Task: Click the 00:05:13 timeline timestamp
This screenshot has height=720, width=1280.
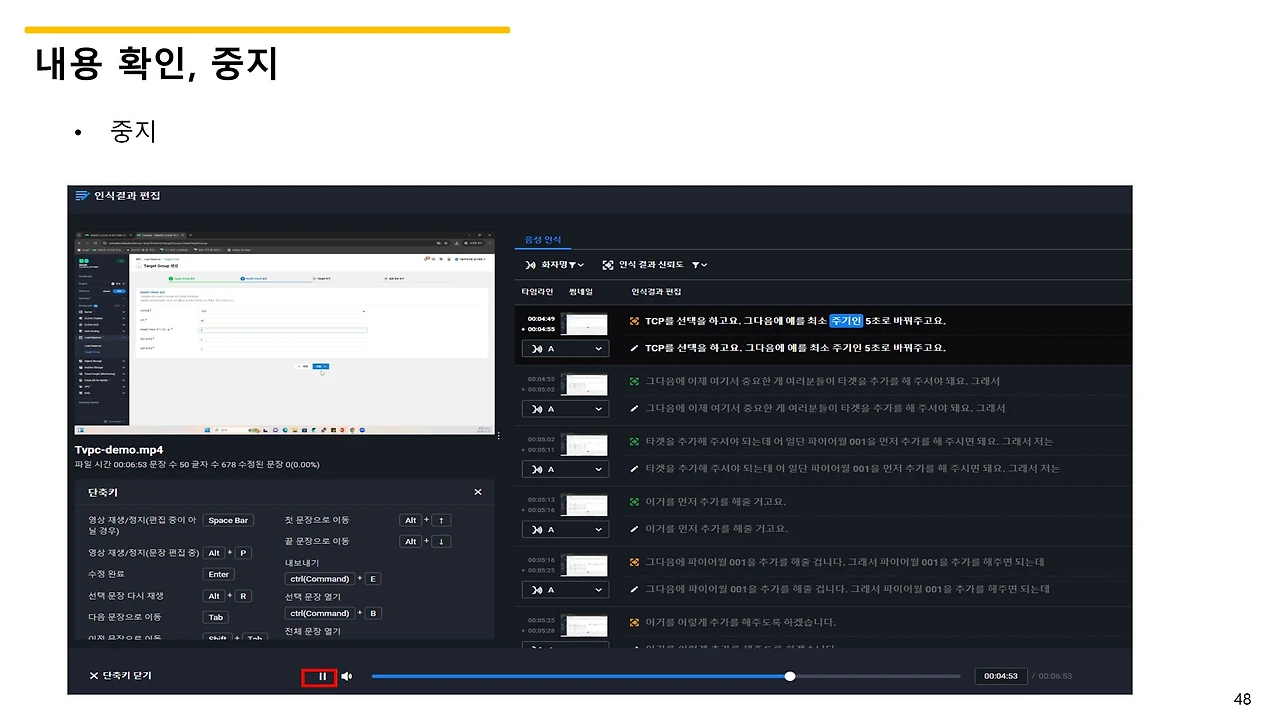Action: (x=541, y=499)
